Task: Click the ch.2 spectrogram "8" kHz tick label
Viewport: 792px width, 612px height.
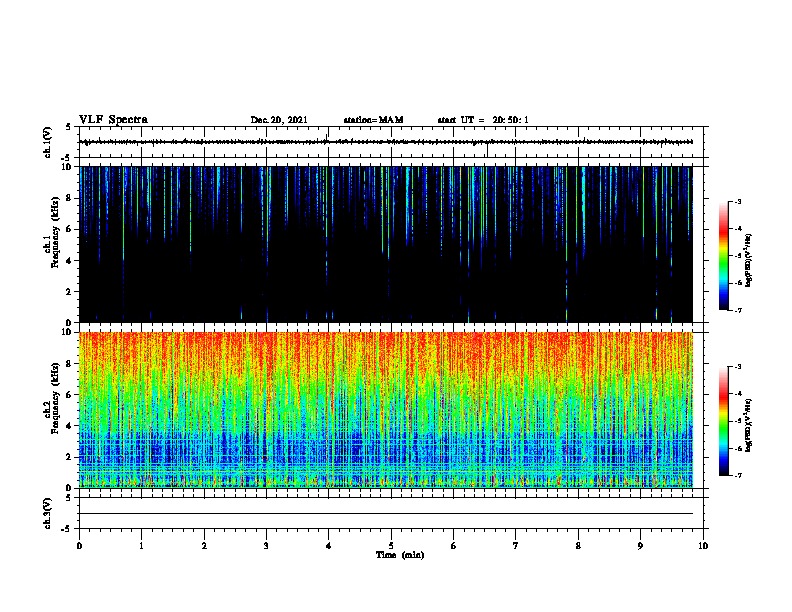Action: pyautogui.click(x=69, y=364)
